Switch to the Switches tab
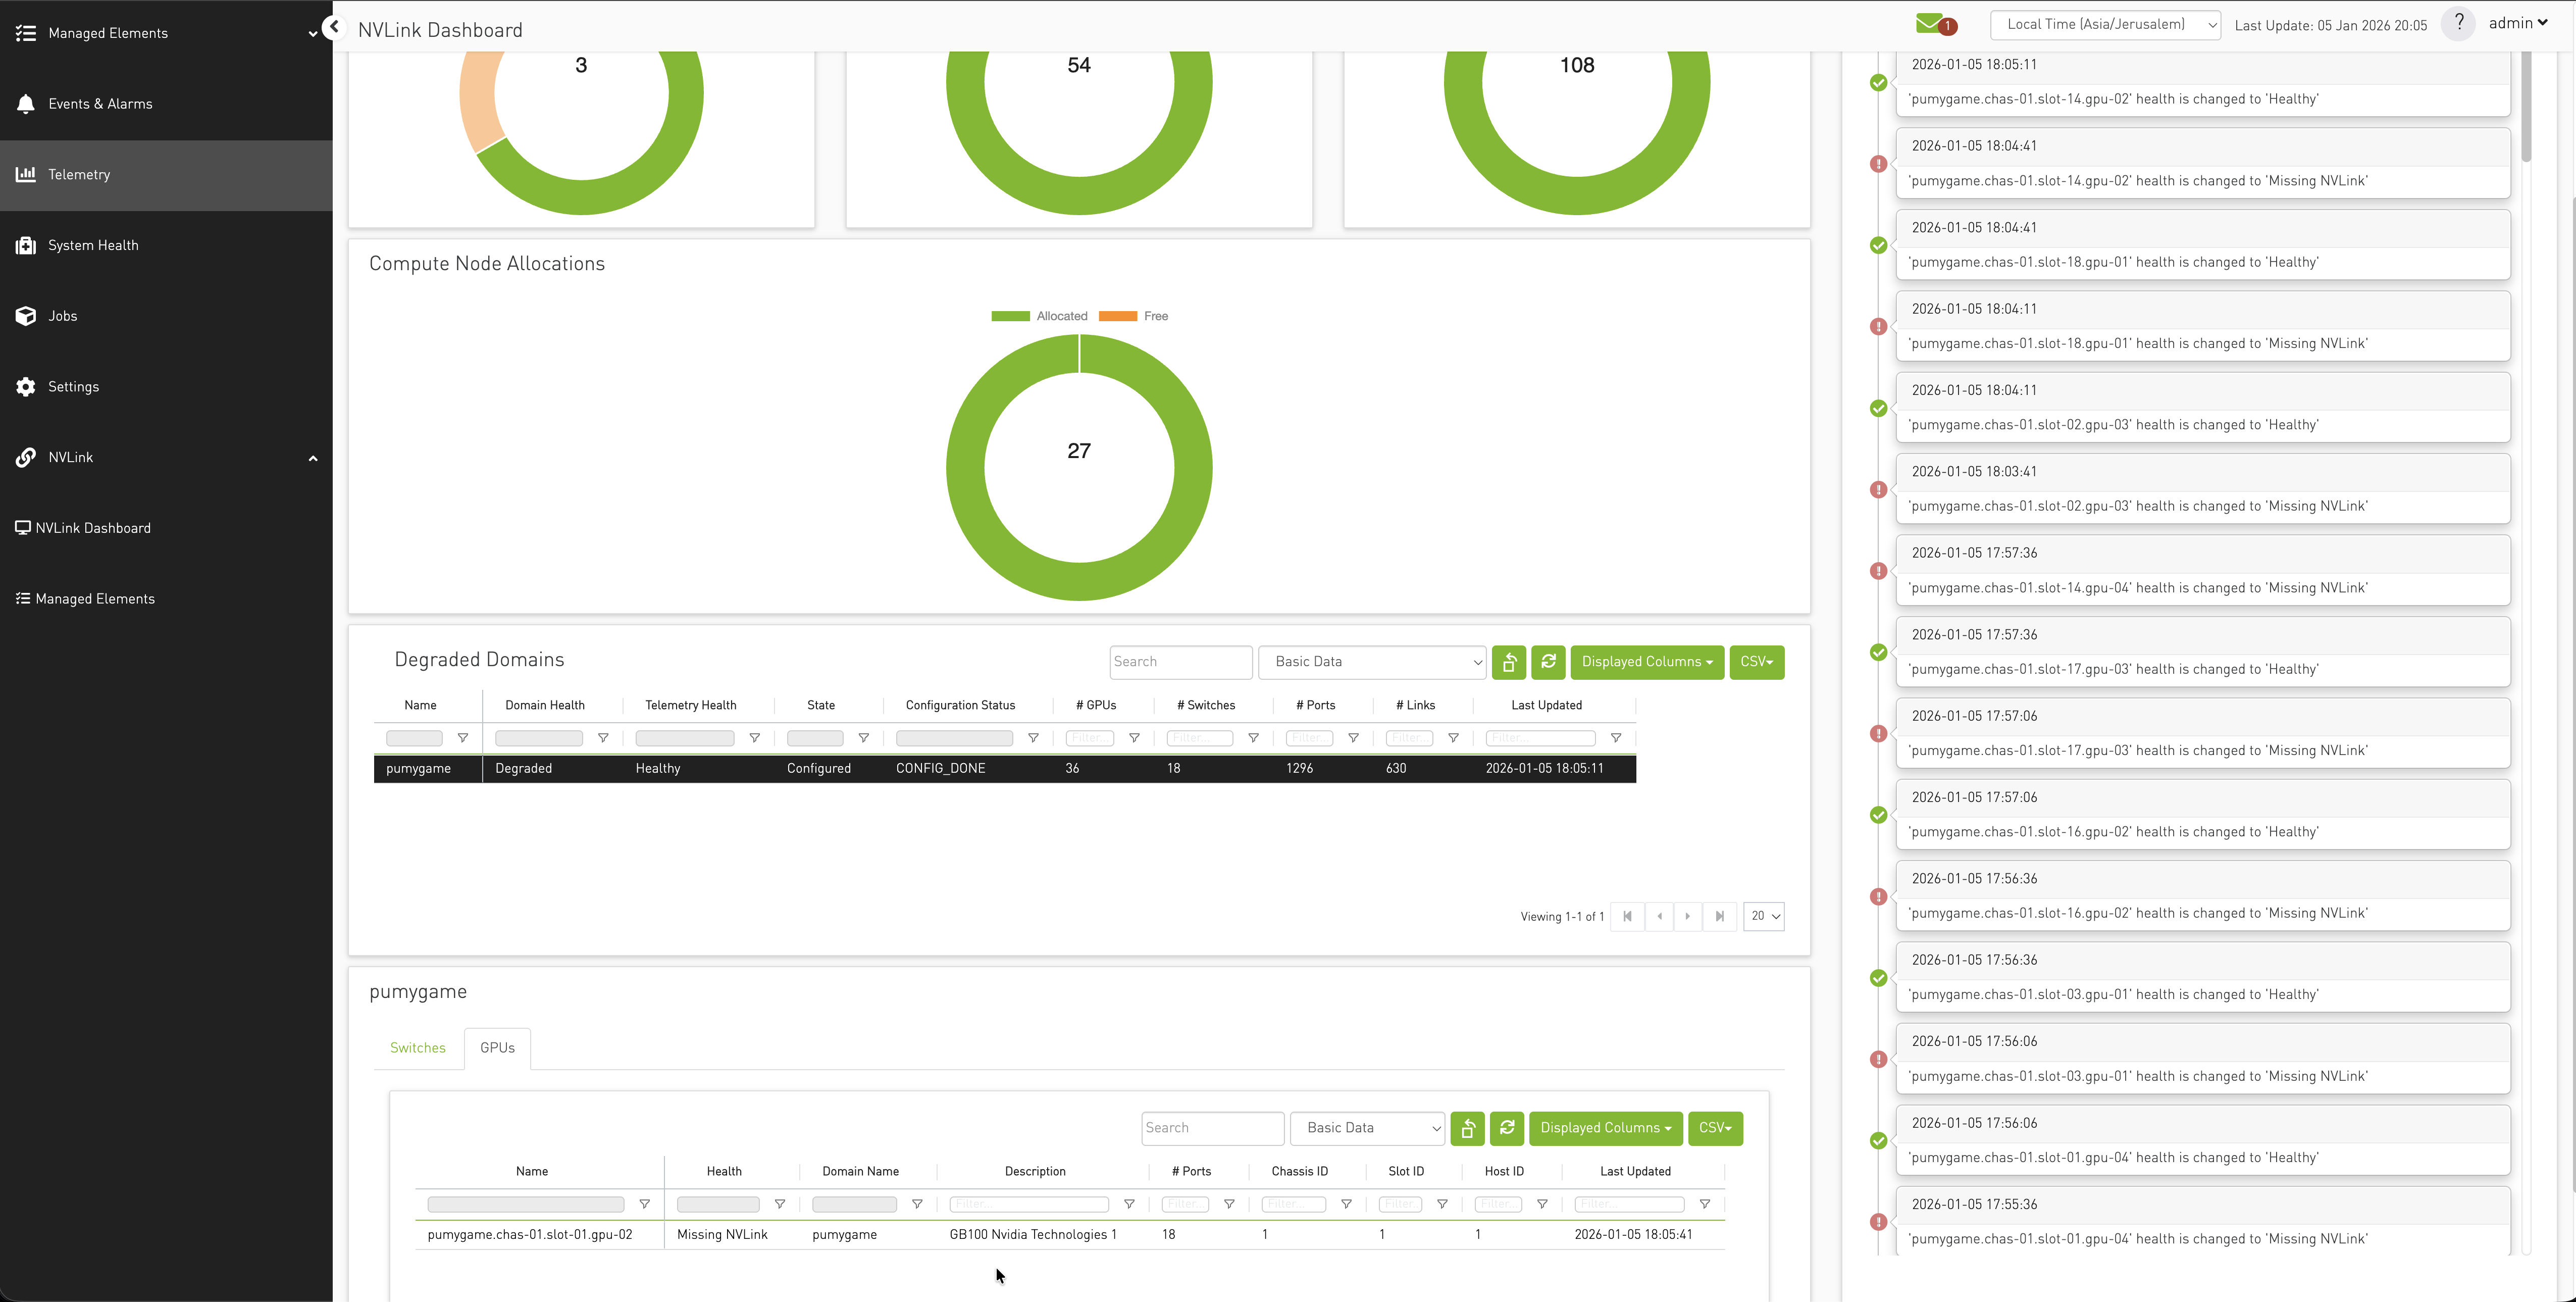The height and width of the screenshot is (1302, 2576). [x=418, y=1048]
